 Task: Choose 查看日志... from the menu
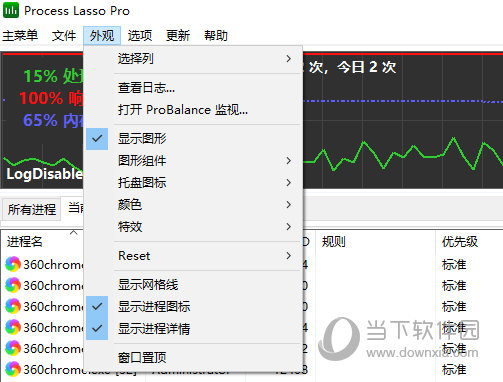pyautogui.click(x=193, y=88)
